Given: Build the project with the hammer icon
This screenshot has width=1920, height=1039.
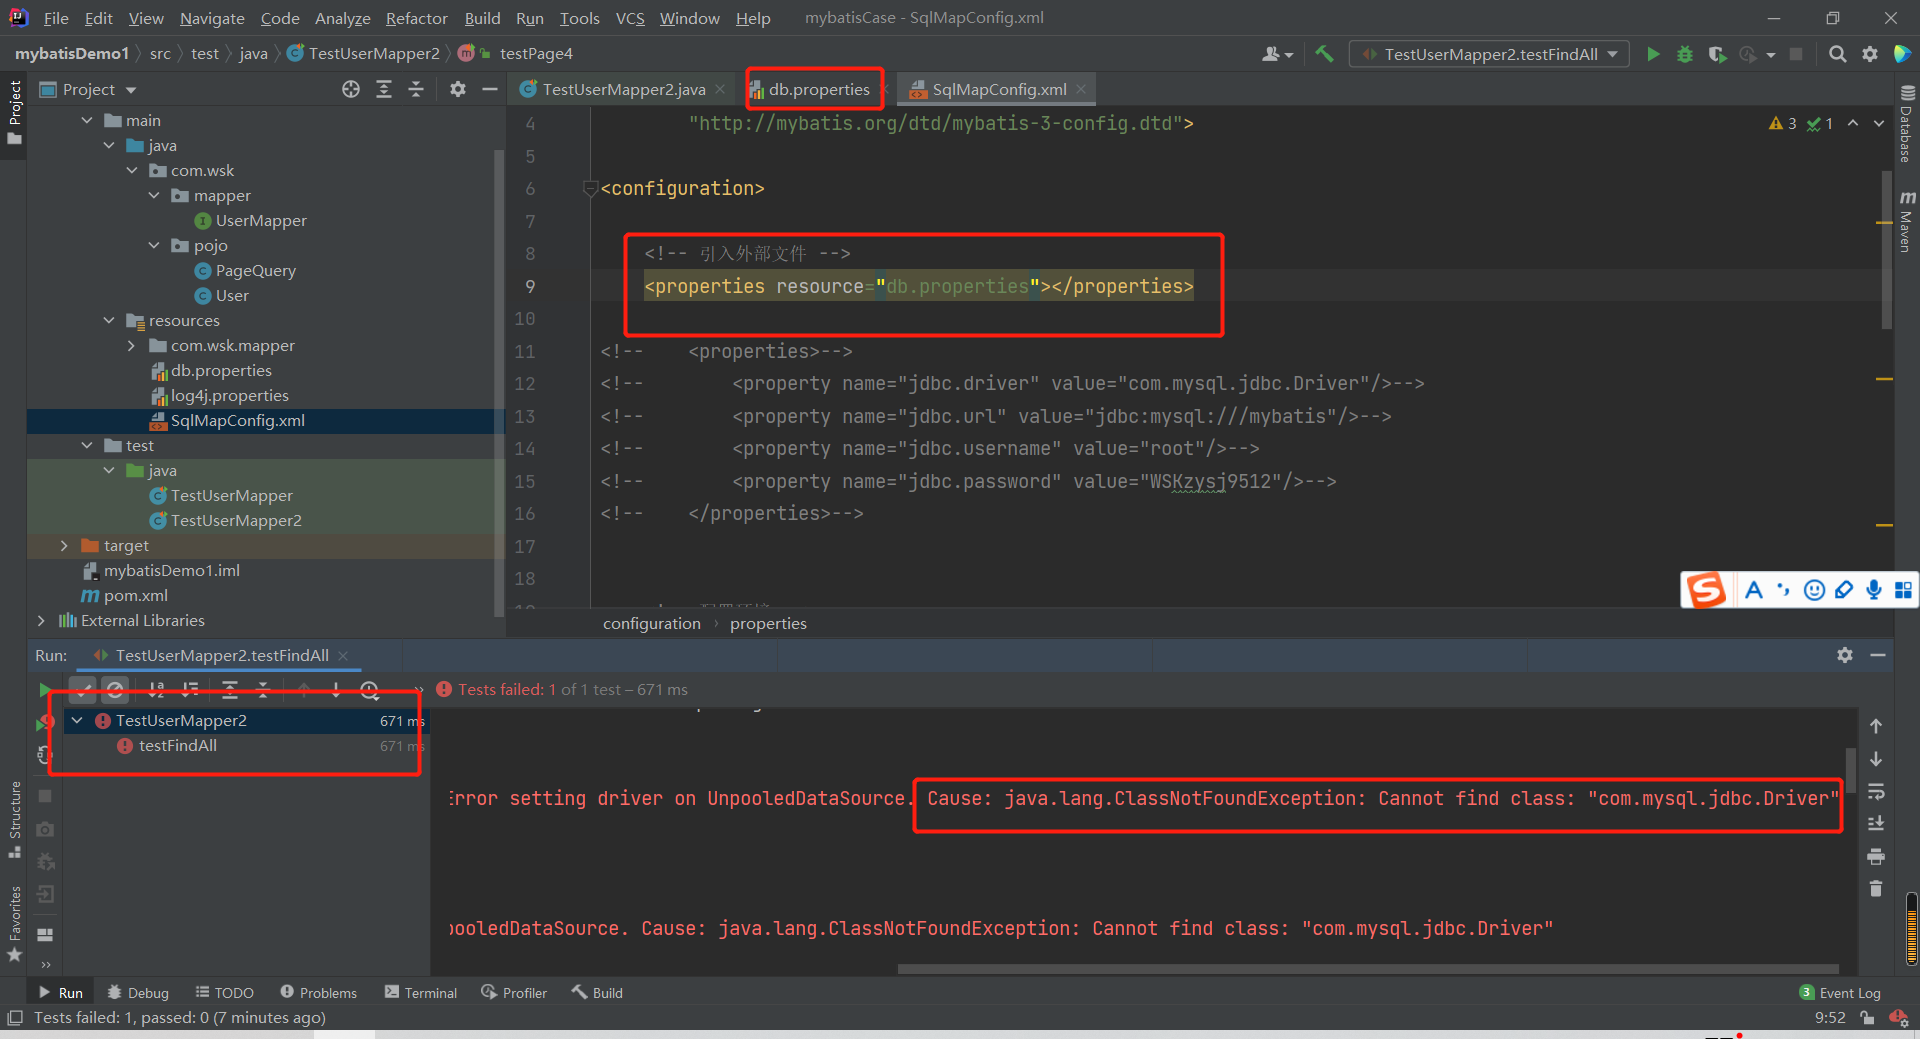Looking at the screenshot, I should point(1324,54).
